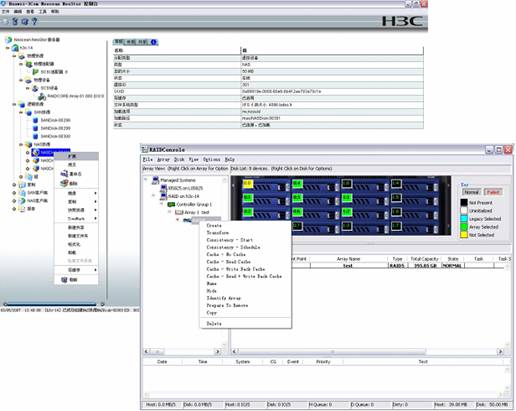
Task: Click the Controller Group 1 green card icon
Action: click(x=171, y=204)
